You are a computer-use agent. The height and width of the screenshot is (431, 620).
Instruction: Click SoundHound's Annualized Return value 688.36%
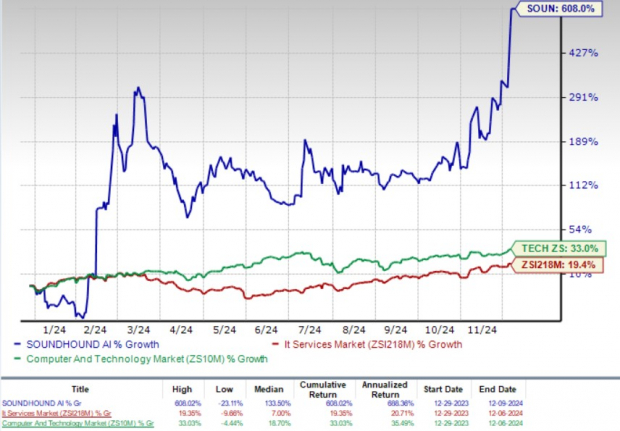[401, 404]
